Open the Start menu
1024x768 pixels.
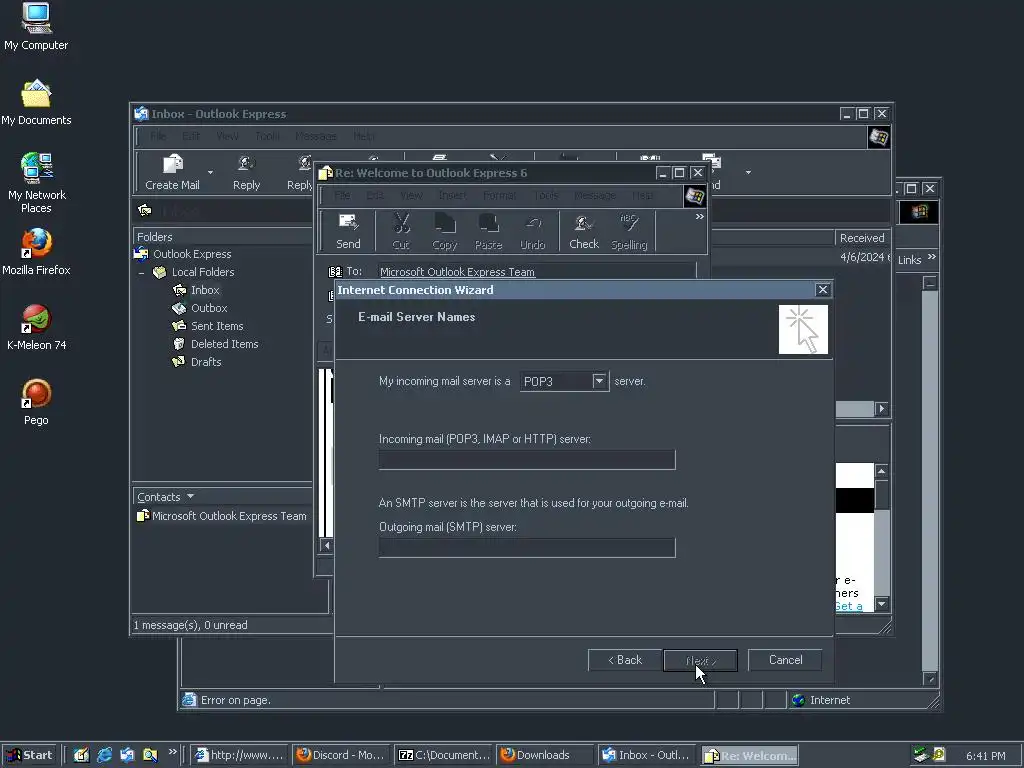click(29, 755)
